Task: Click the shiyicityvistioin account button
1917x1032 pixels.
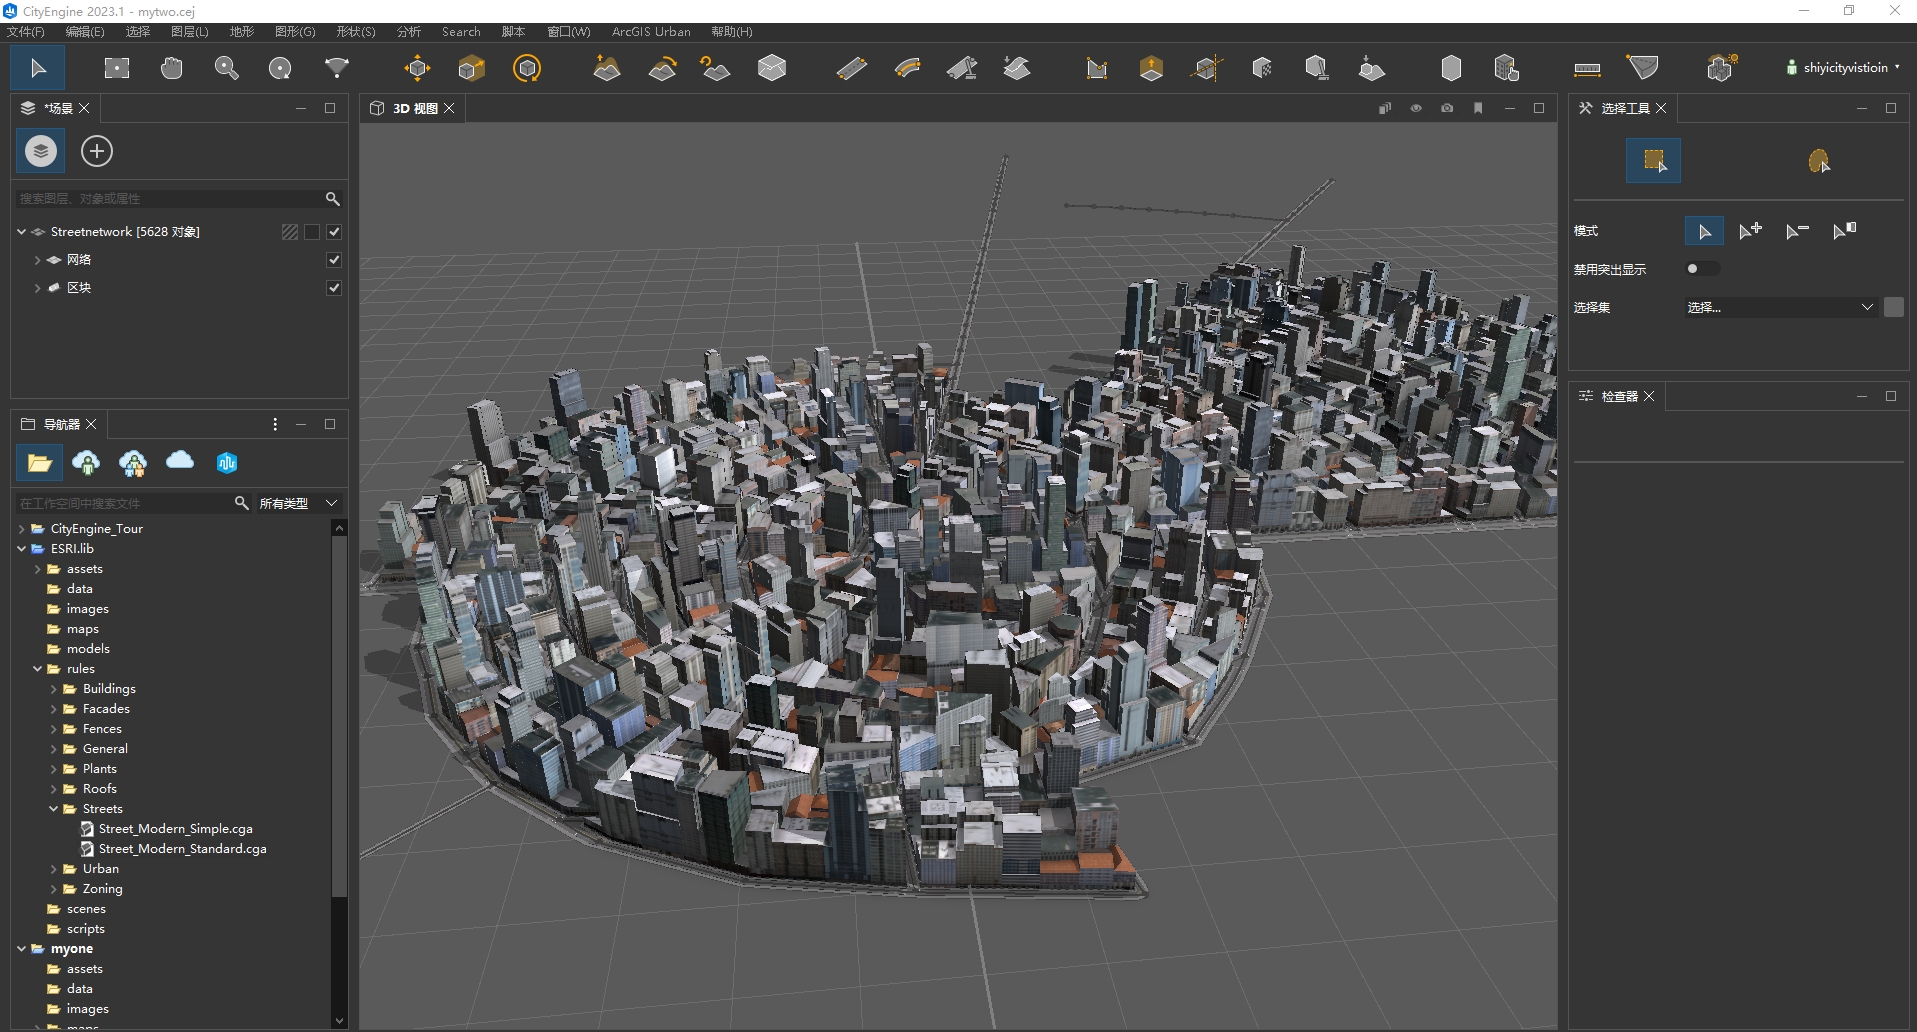Action: click(1843, 67)
